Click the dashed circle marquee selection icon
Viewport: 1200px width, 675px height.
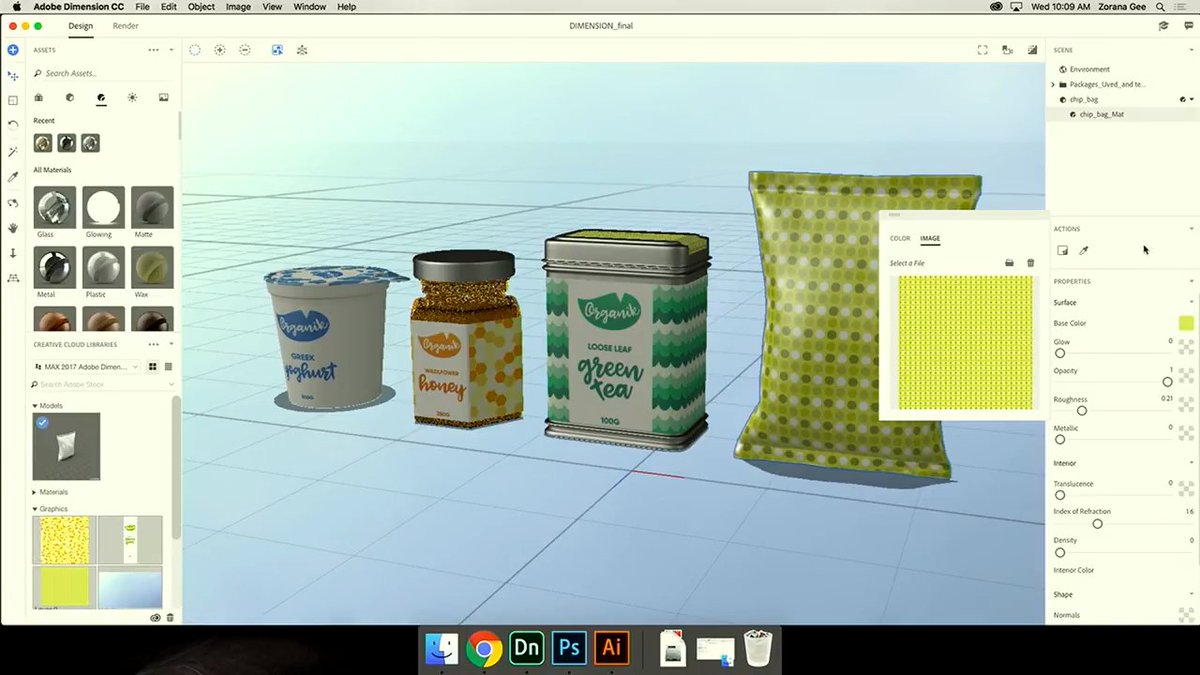(x=195, y=49)
